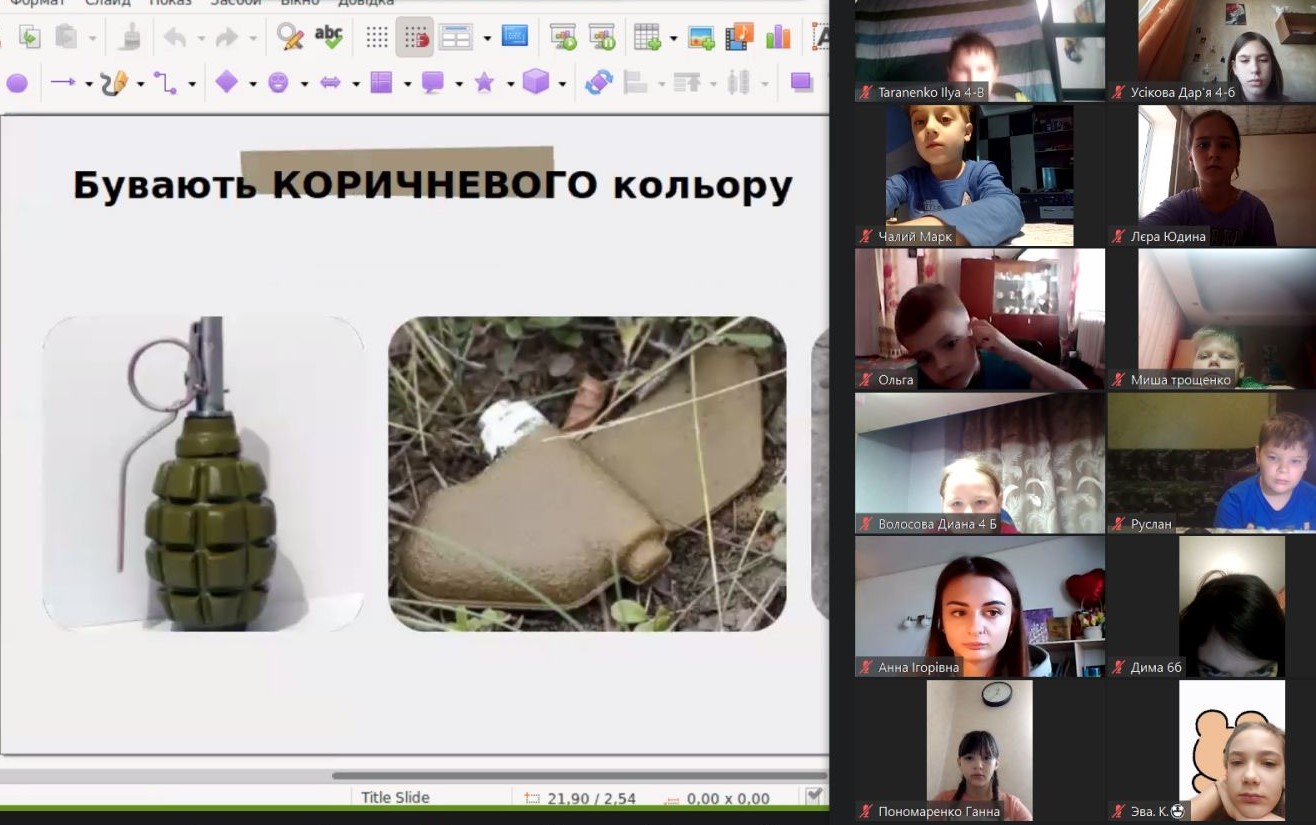Select the 3D Objects cube tool

point(536,82)
